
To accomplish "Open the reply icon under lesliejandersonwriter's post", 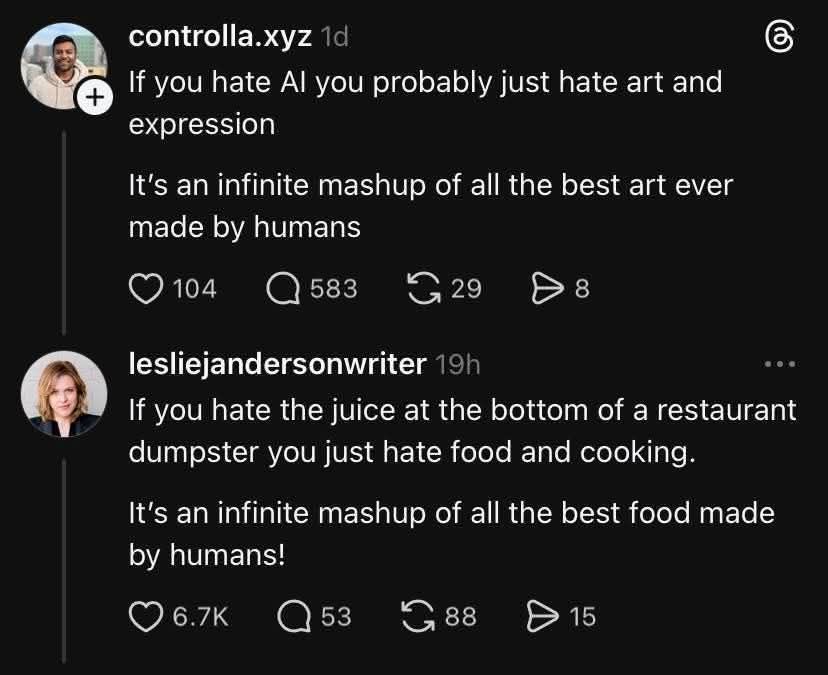I will pyautogui.click(x=293, y=616).
